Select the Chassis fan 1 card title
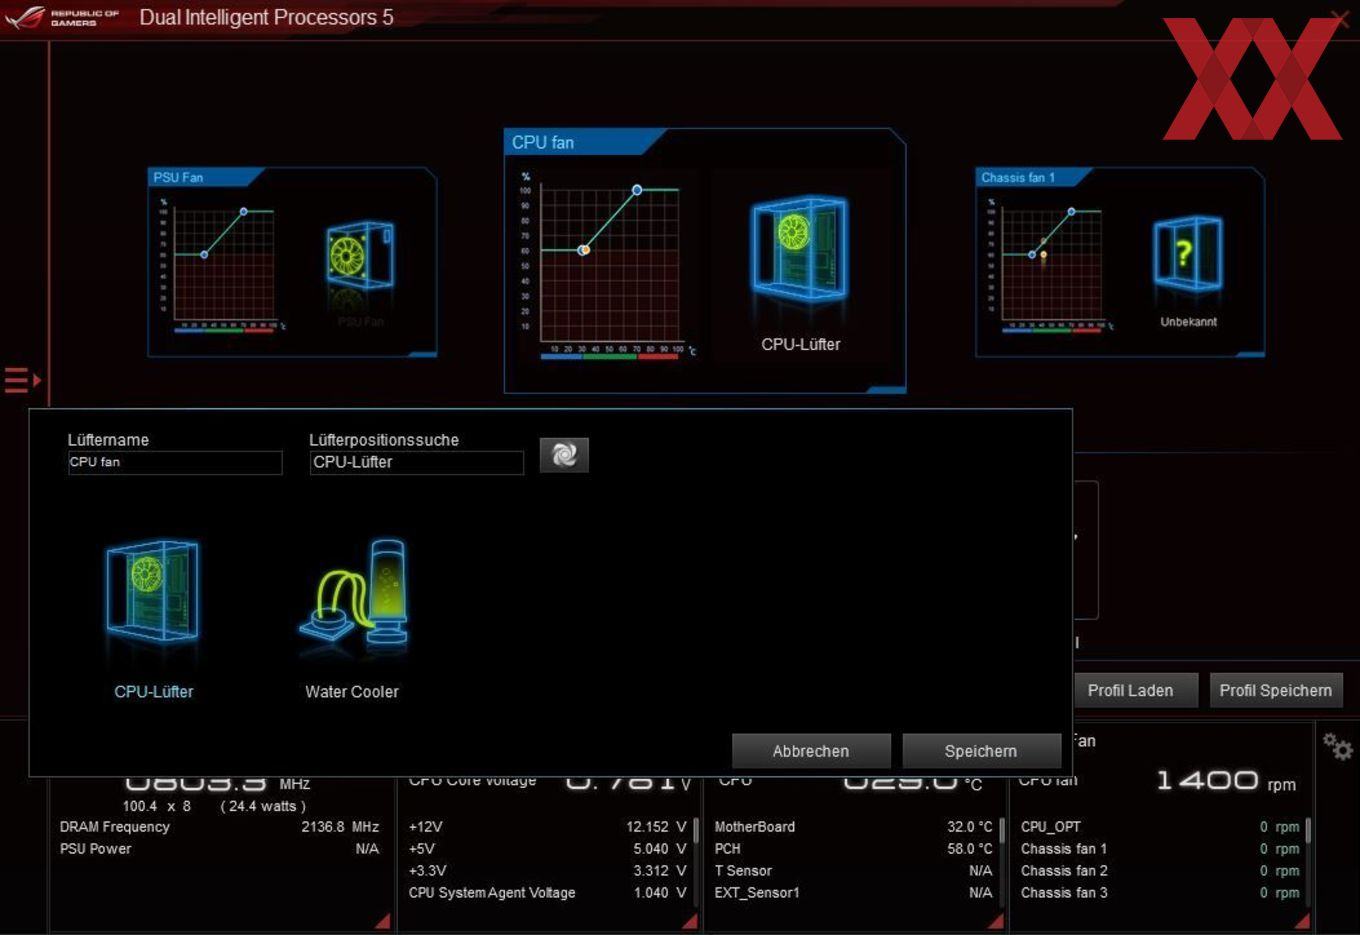Screen dimensions: 1360x935 coord(1018,177)
